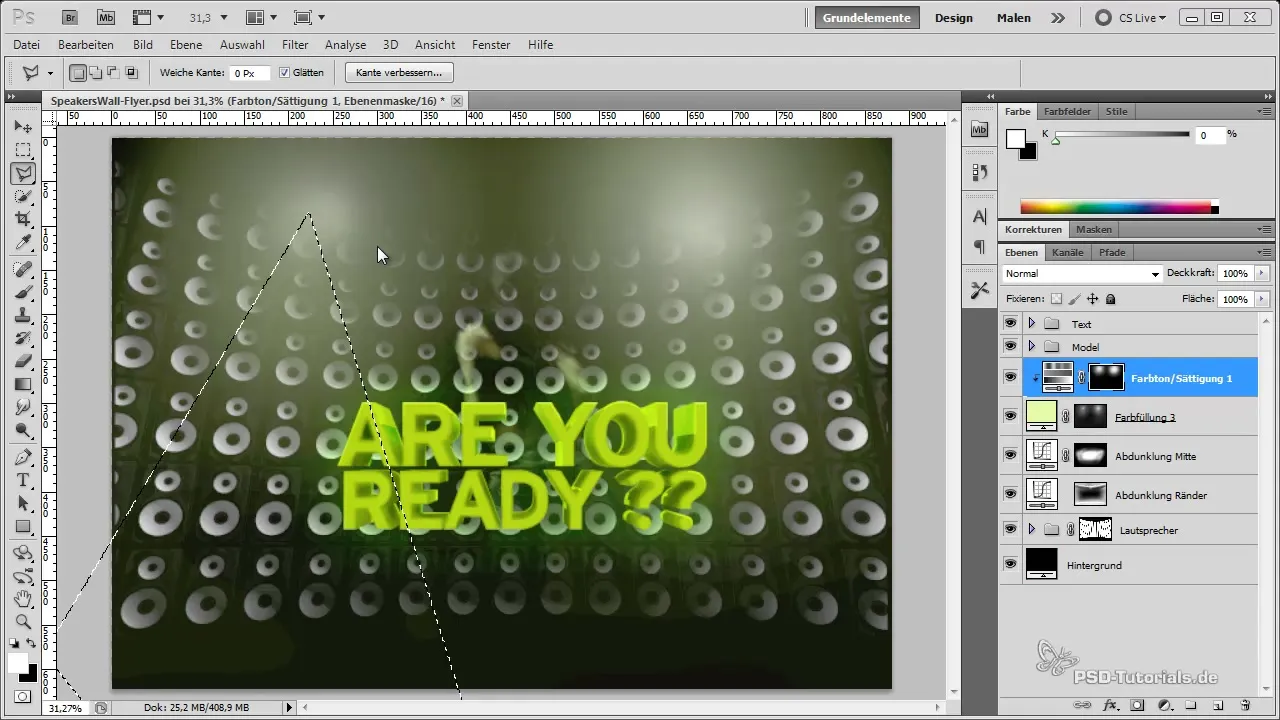The height and width of the screenshot is (720, 1280).
Task: Expand the Model layer group
Action: pyautogui.click(x=1031, y=347)
